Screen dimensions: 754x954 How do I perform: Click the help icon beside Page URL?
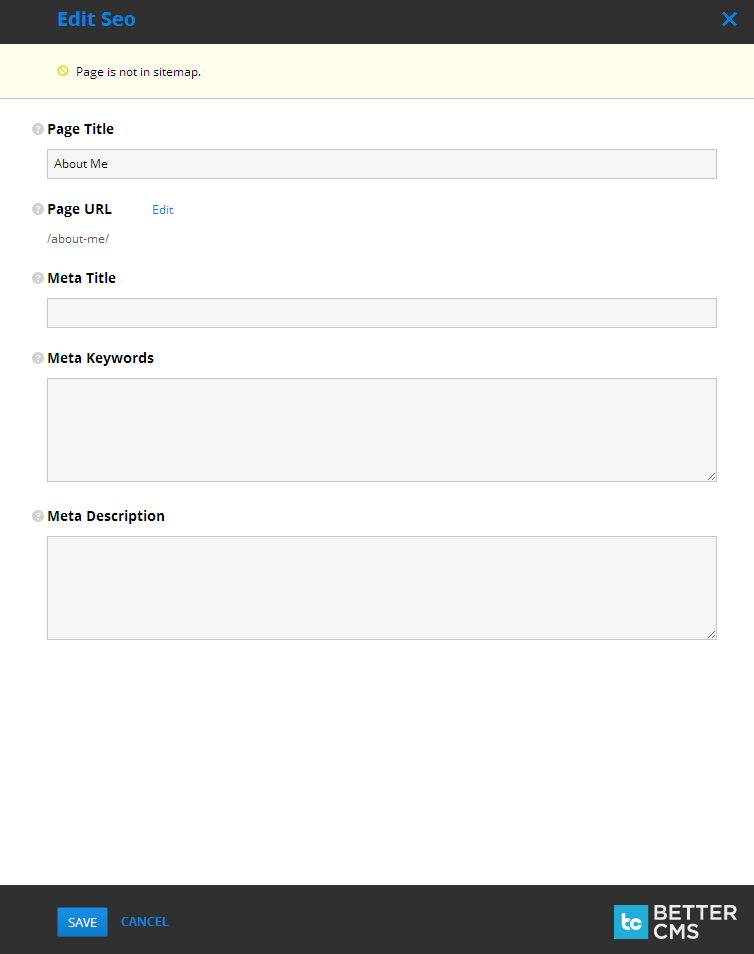tap(38, 210)
